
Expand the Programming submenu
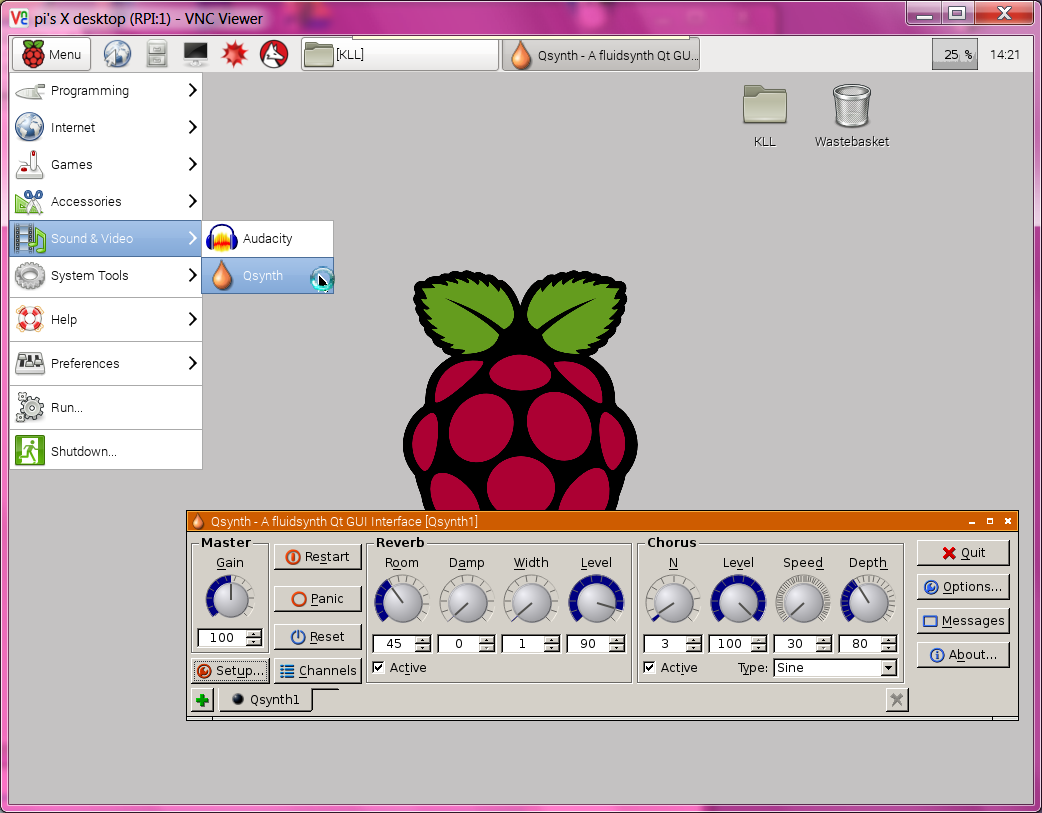coord(106,91)
